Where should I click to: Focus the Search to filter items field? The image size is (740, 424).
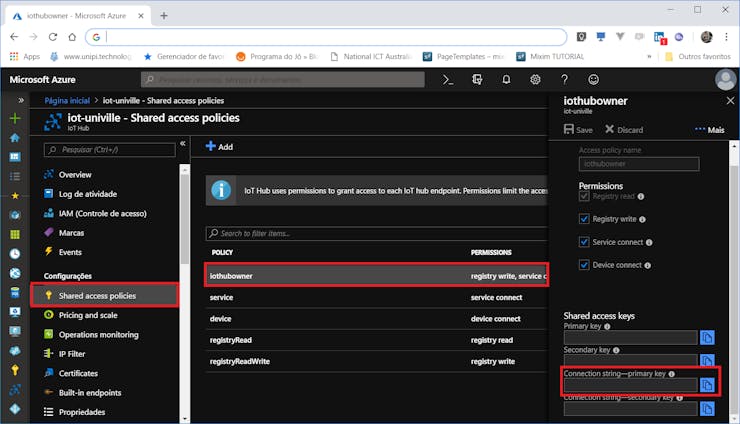coord(376,233)
